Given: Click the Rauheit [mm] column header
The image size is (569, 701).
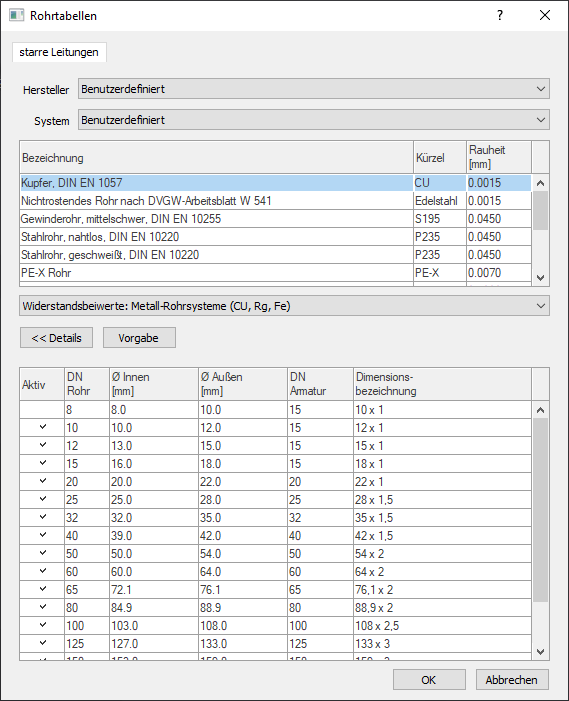Looking at the screenshot, I should tap(499, 157).
